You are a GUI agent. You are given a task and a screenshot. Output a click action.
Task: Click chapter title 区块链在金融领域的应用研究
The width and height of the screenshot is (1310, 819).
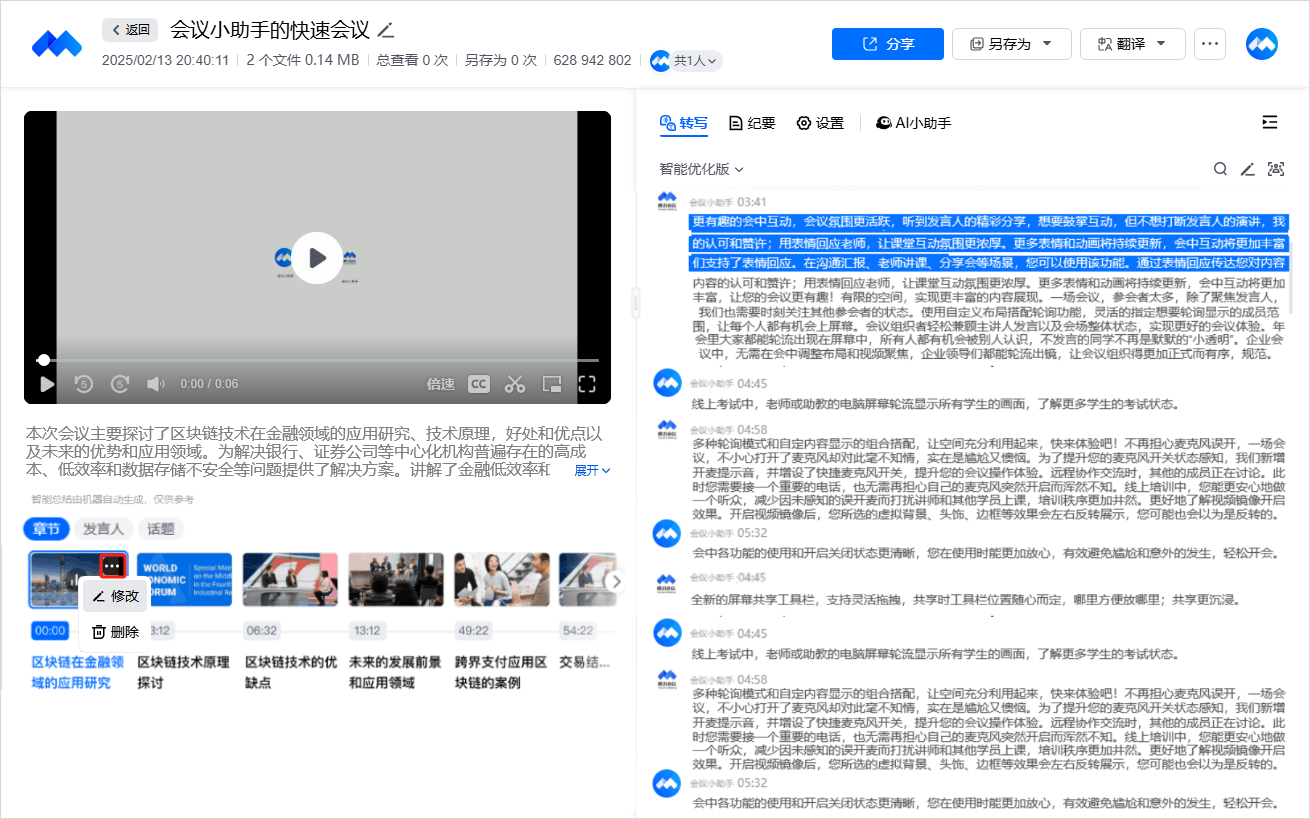click(77, 673)
